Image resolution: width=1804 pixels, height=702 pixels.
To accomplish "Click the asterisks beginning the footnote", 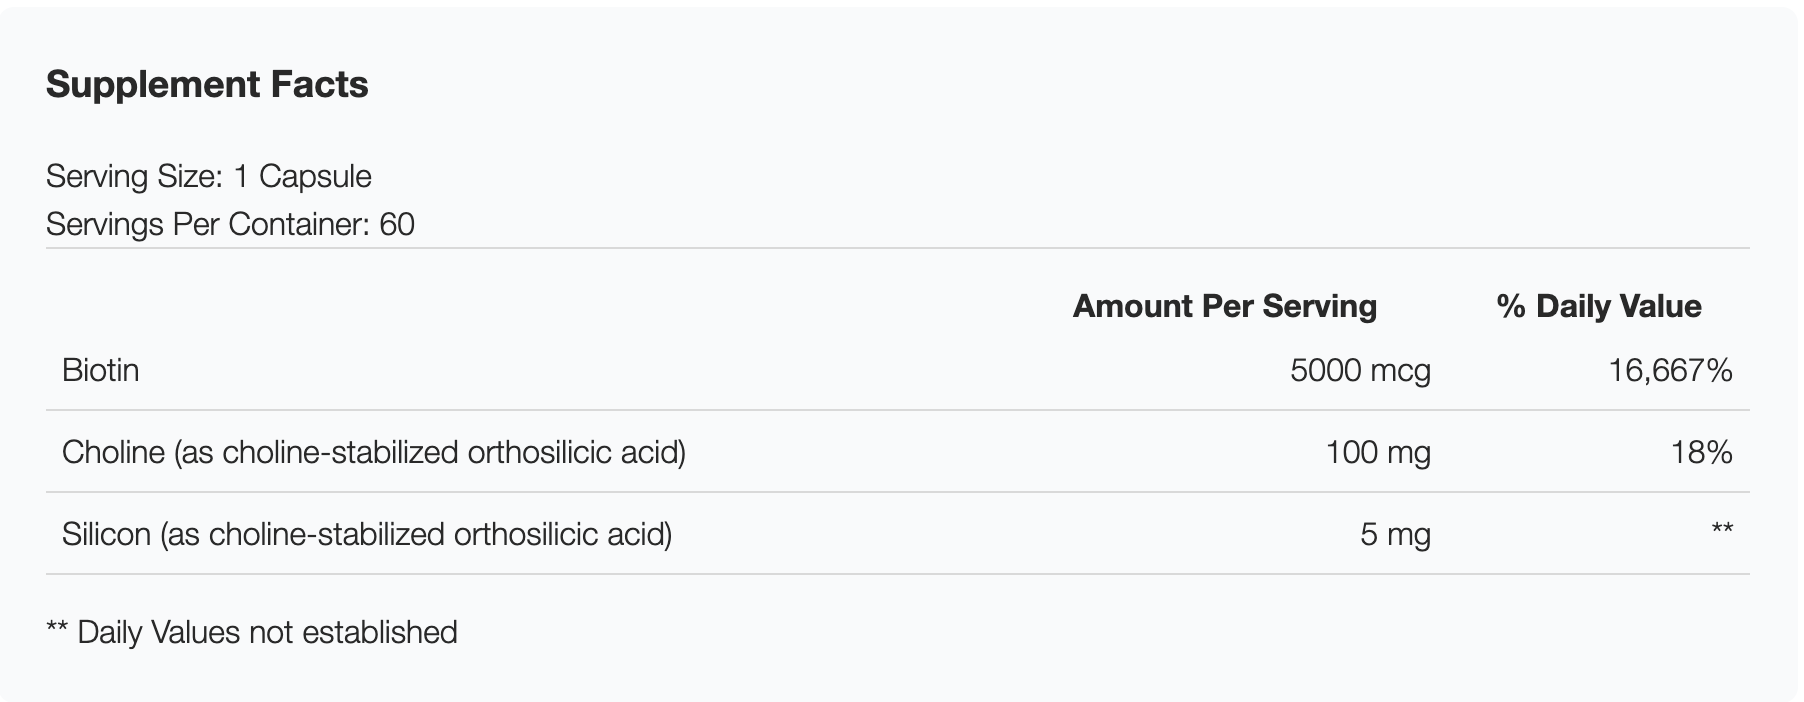I will point(57,629).
